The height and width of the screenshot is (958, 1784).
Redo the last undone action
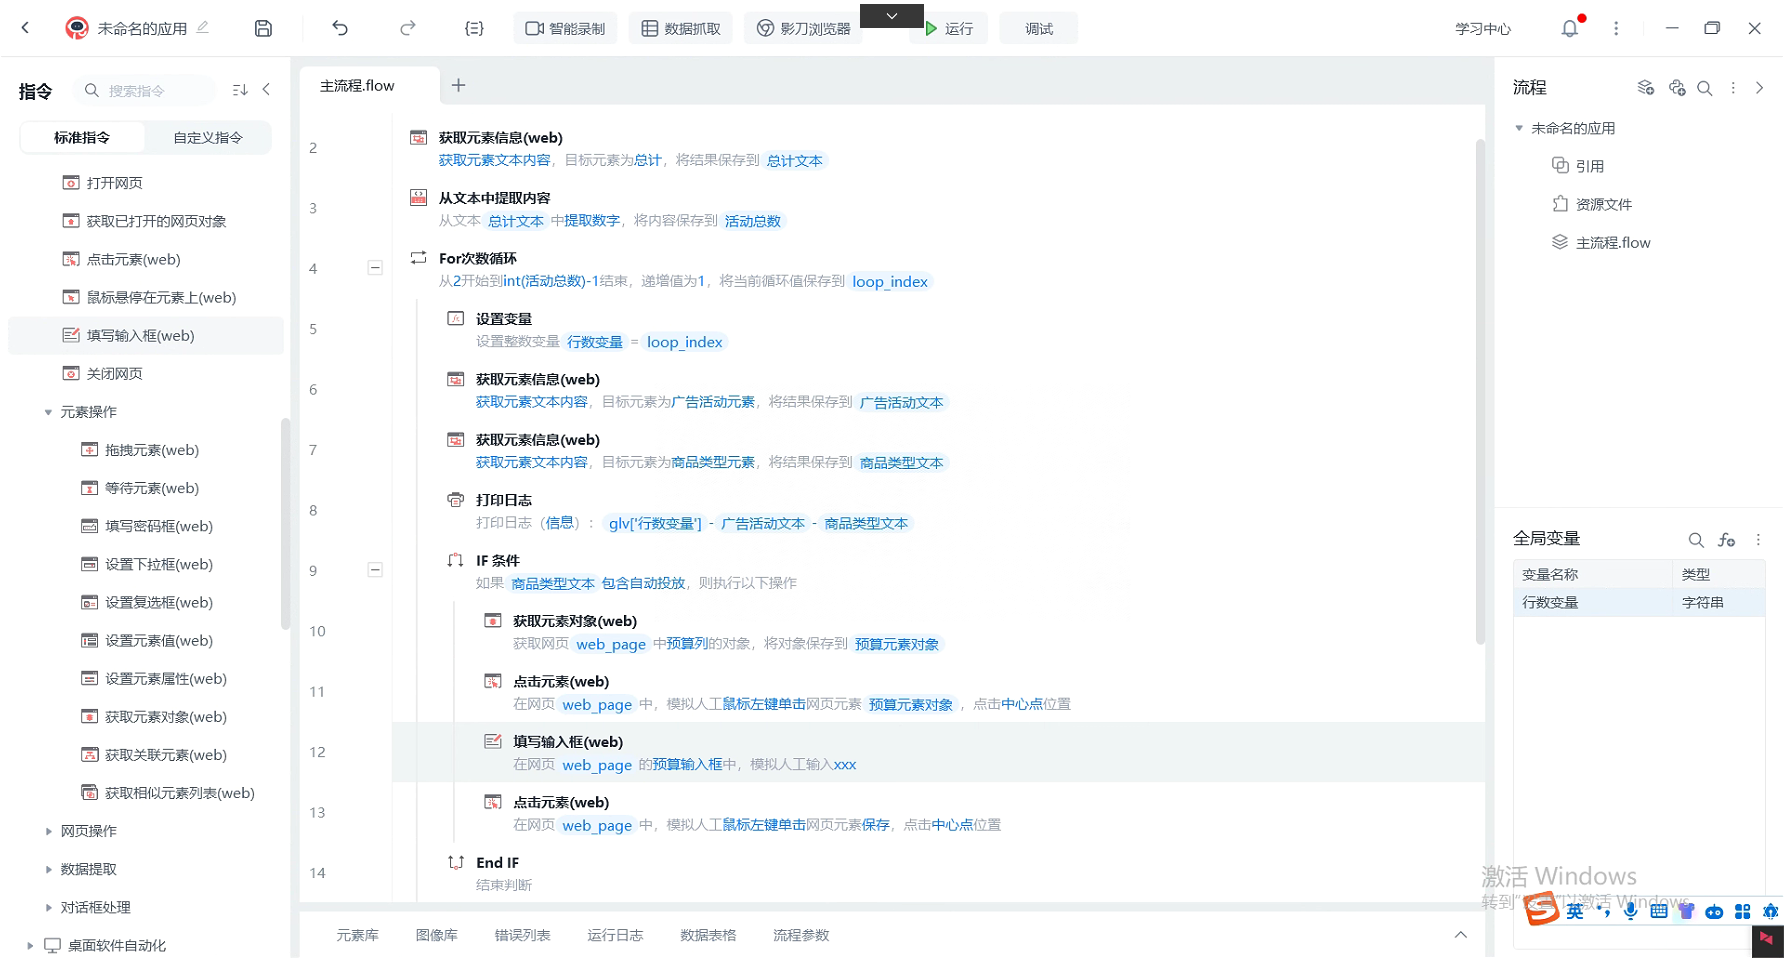point(408,28)
